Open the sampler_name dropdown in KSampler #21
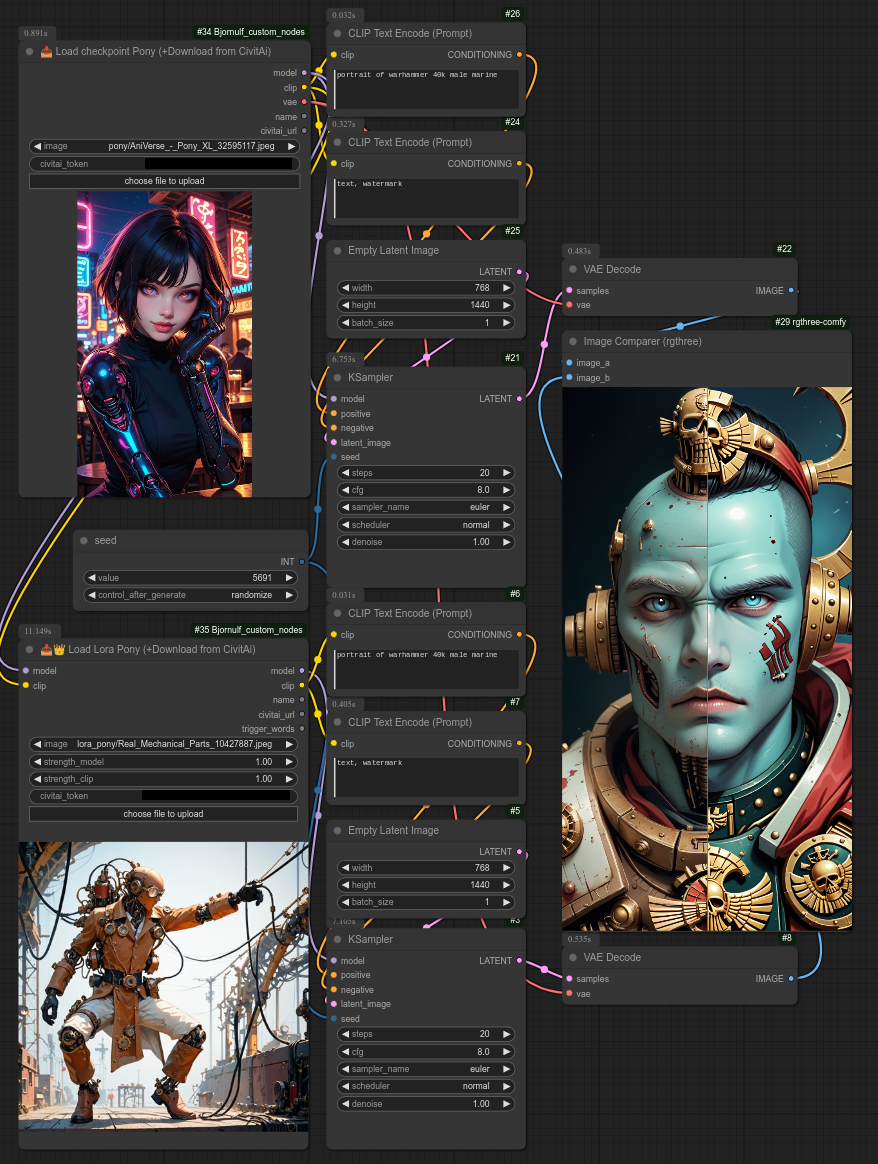 426,507
